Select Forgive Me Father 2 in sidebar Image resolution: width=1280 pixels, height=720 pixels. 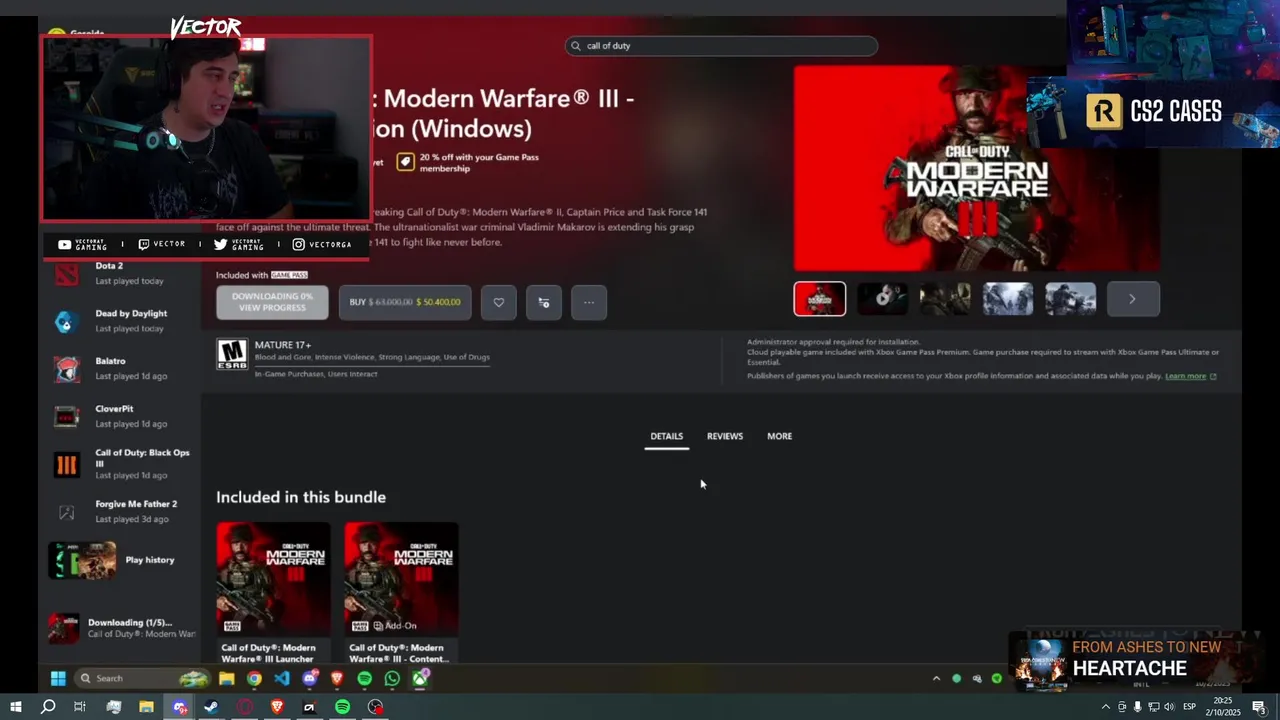click(x=122, y=511)
